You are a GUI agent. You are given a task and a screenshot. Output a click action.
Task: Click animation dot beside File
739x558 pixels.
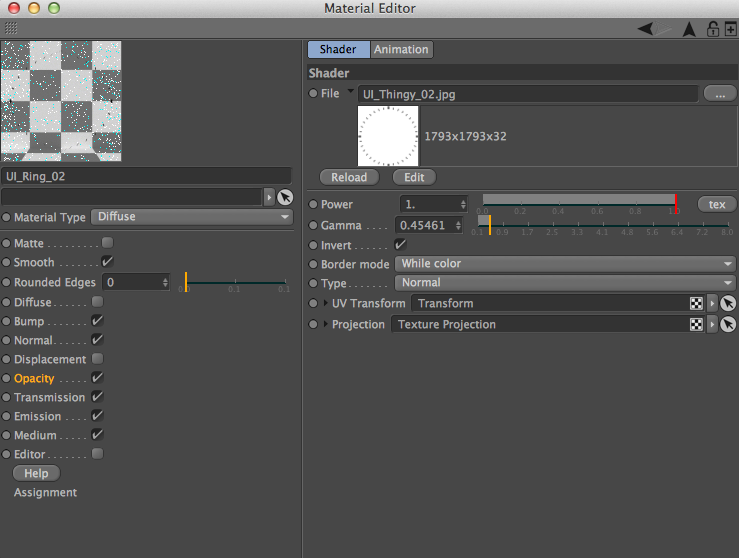click(313, 93)
